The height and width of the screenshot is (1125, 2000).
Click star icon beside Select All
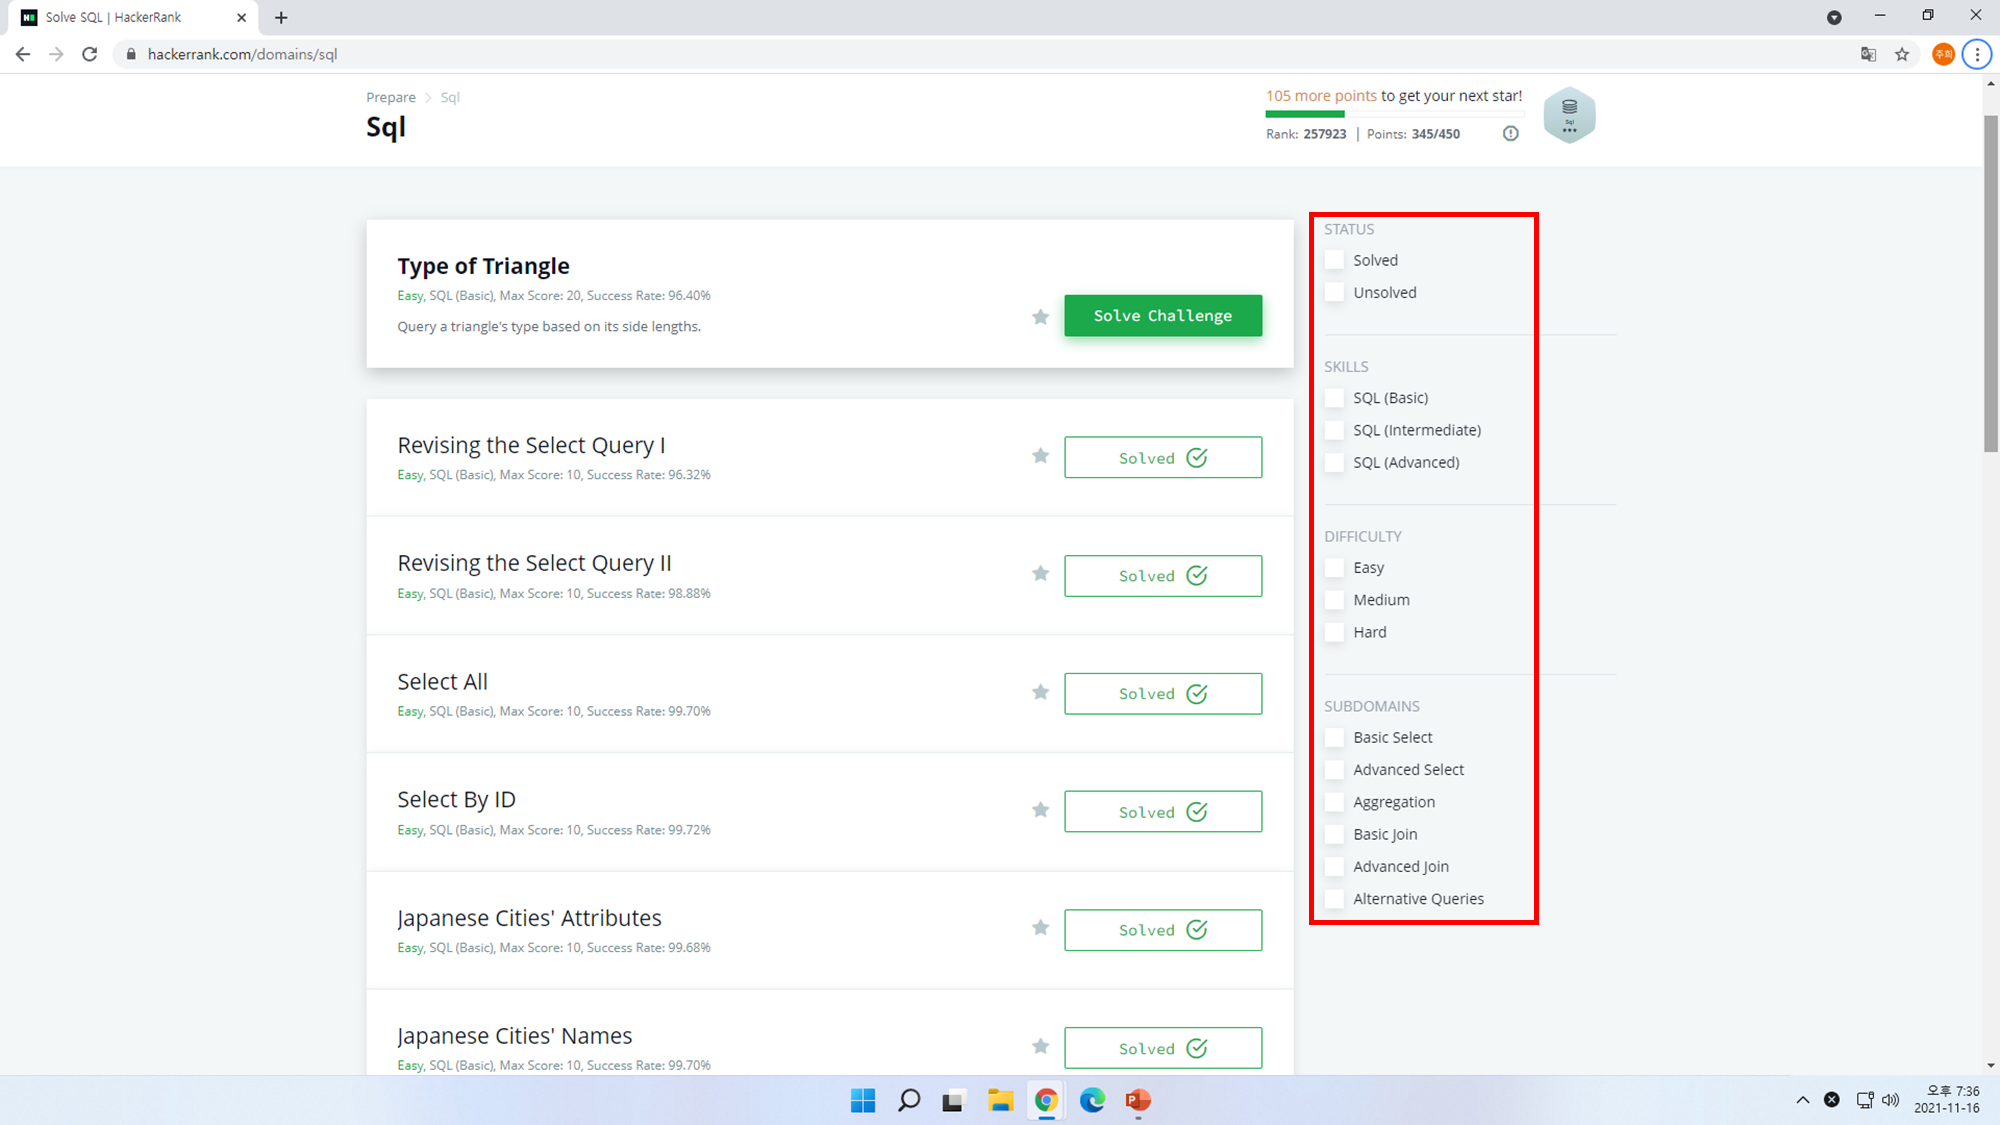click(1040, 692)
